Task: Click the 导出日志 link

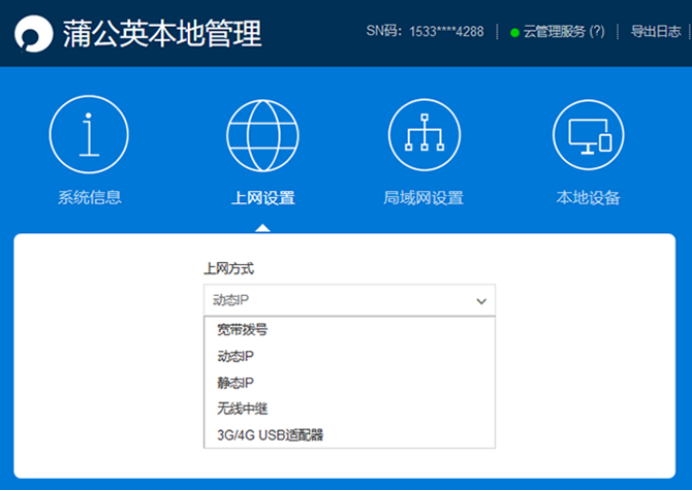Action: pyautogui.click(x=655, y=31)
